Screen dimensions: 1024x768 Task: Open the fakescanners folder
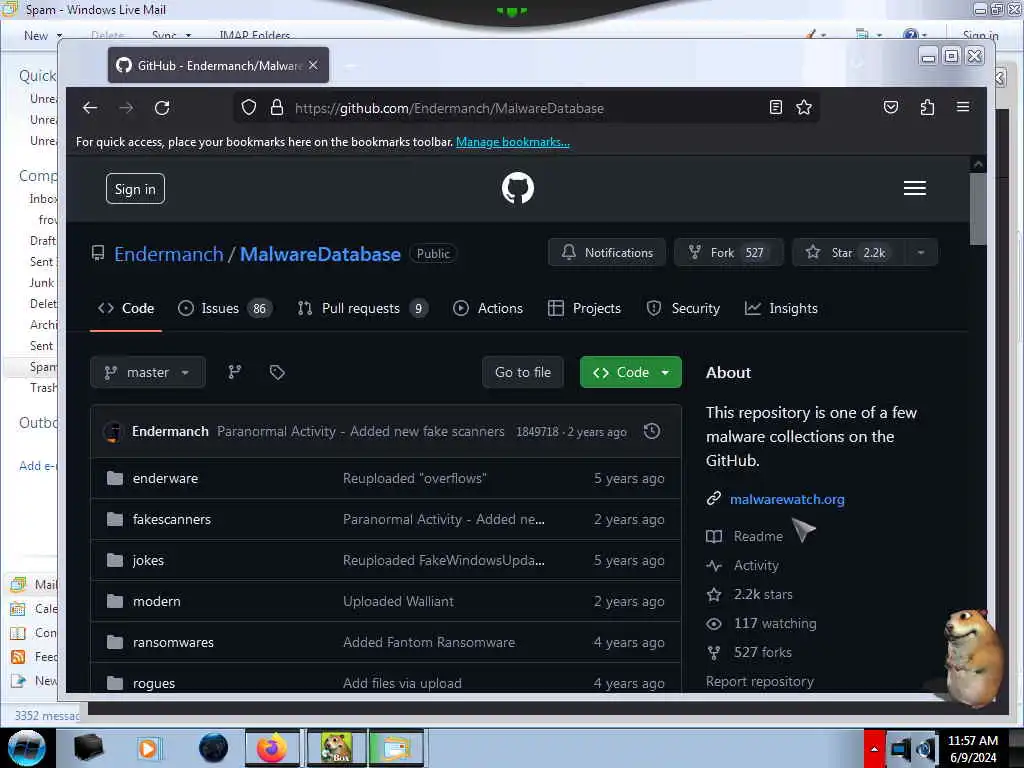tap(172, 519)
